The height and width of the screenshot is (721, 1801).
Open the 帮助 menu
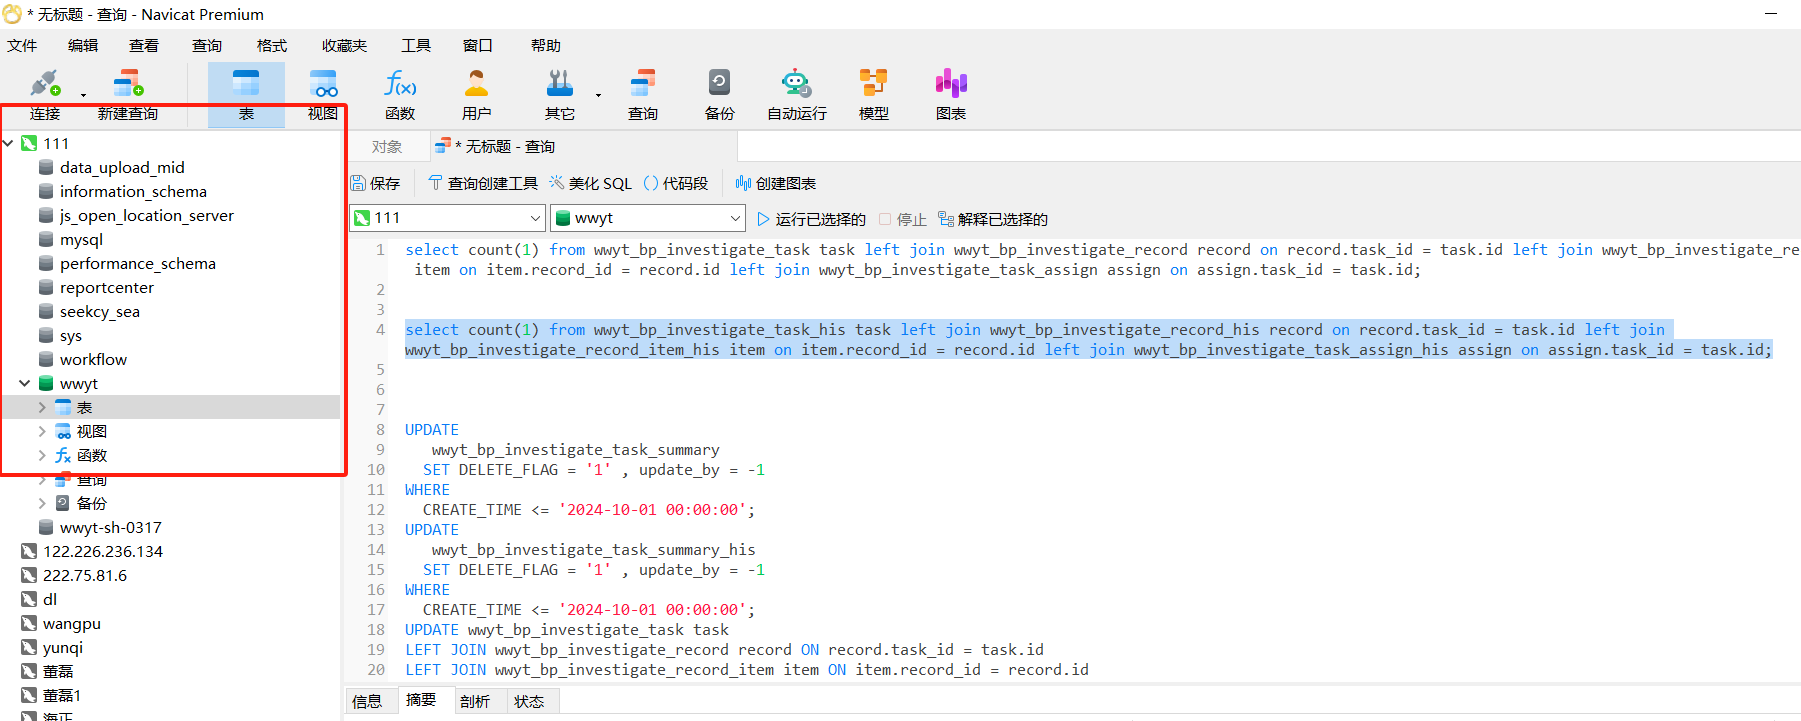(546, 45)
